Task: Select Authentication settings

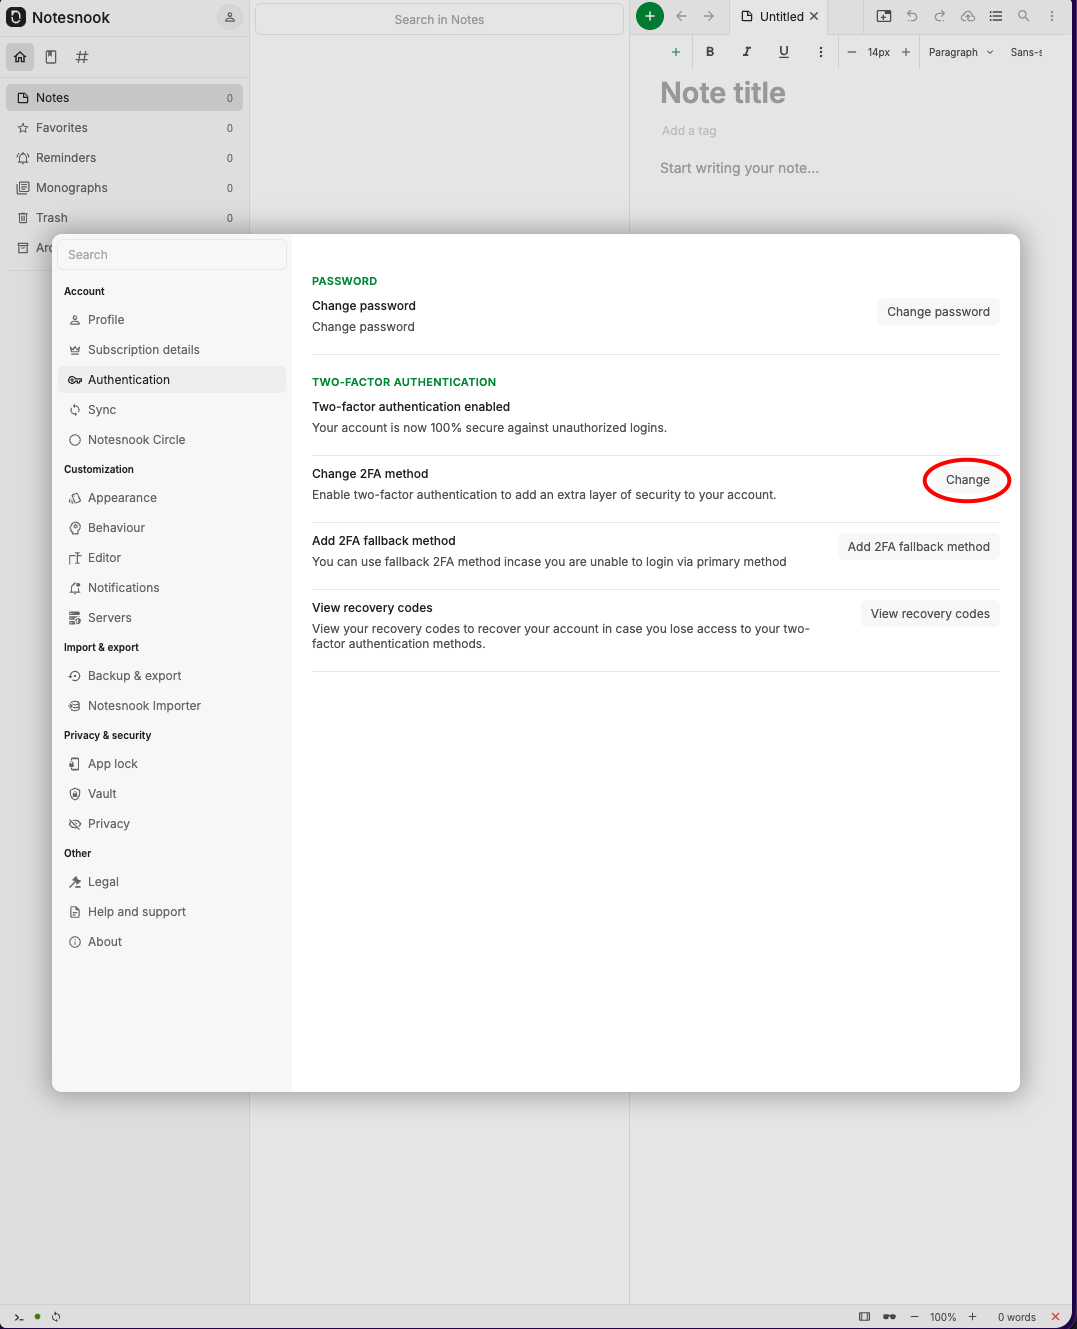Action: pos(172,380)
